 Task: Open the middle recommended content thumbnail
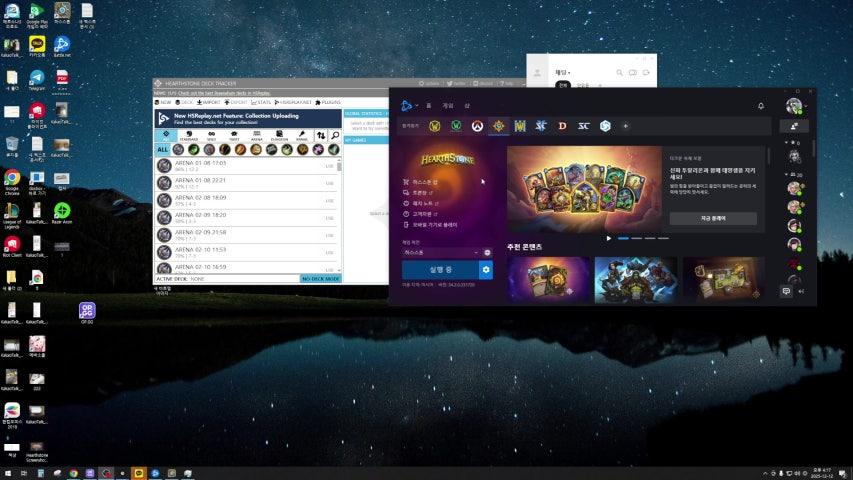point(635,279)
